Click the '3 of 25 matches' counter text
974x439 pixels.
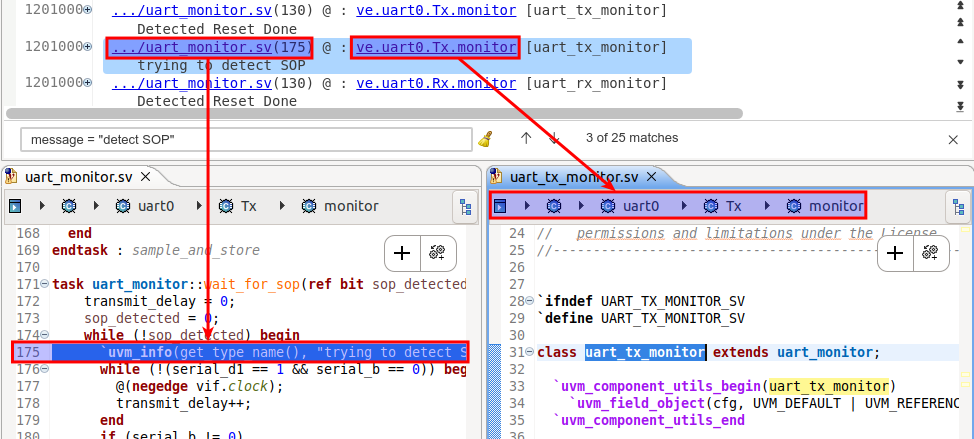(x=632, y=138)
